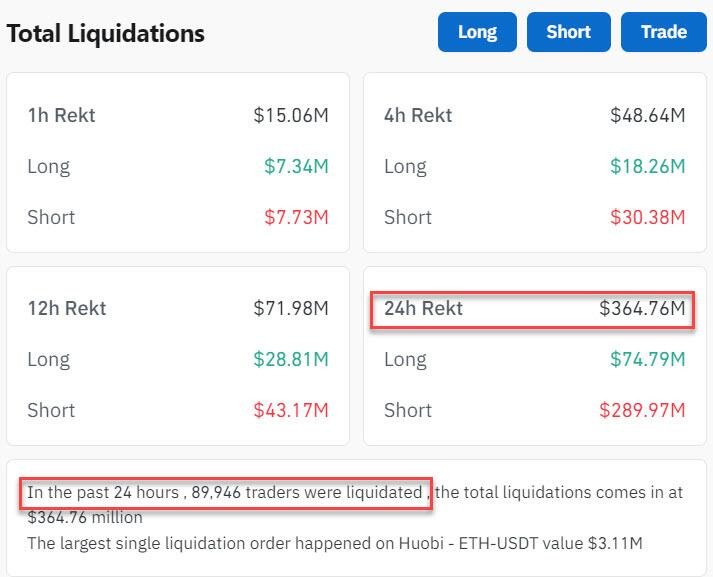Click the 12h long value $28.81M
713x577 pixels.
(x=291, y=359)
